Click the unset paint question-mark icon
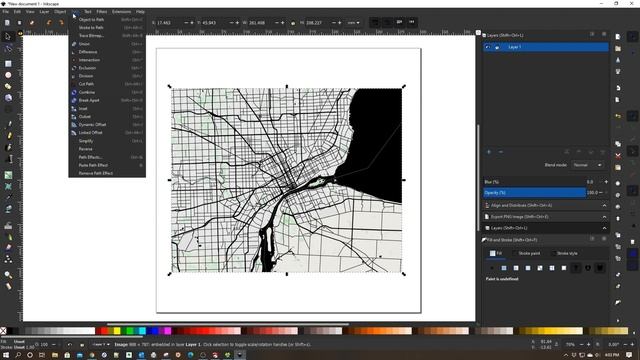 [576, 268]
